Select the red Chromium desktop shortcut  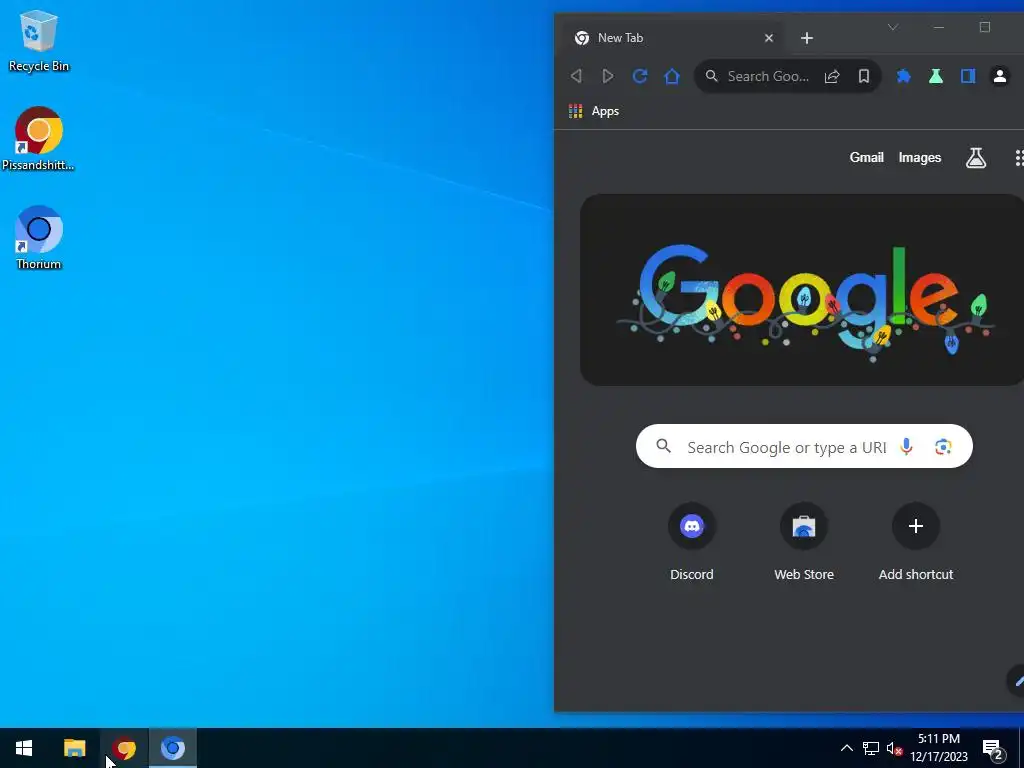point(39,139)
